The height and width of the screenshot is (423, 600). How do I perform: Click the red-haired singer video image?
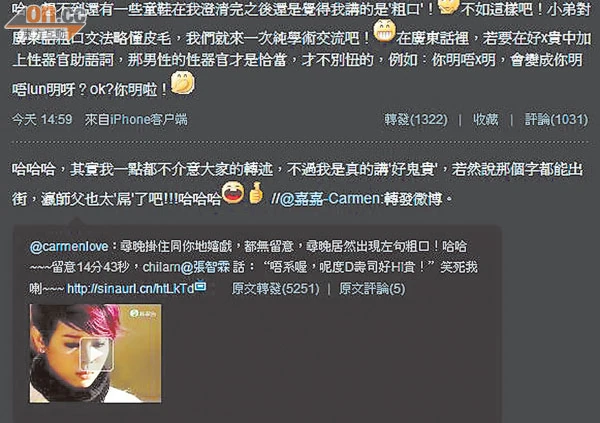click(x=95, y=353)
